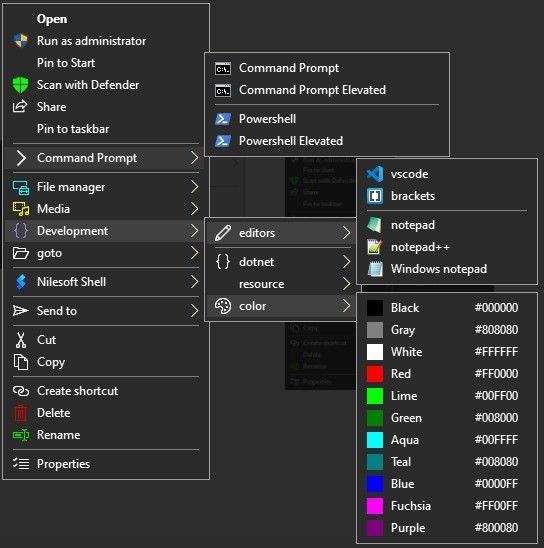Screen dimensions: 544x548
Task: Expand the resource submenu
Action: click(281, 284)
